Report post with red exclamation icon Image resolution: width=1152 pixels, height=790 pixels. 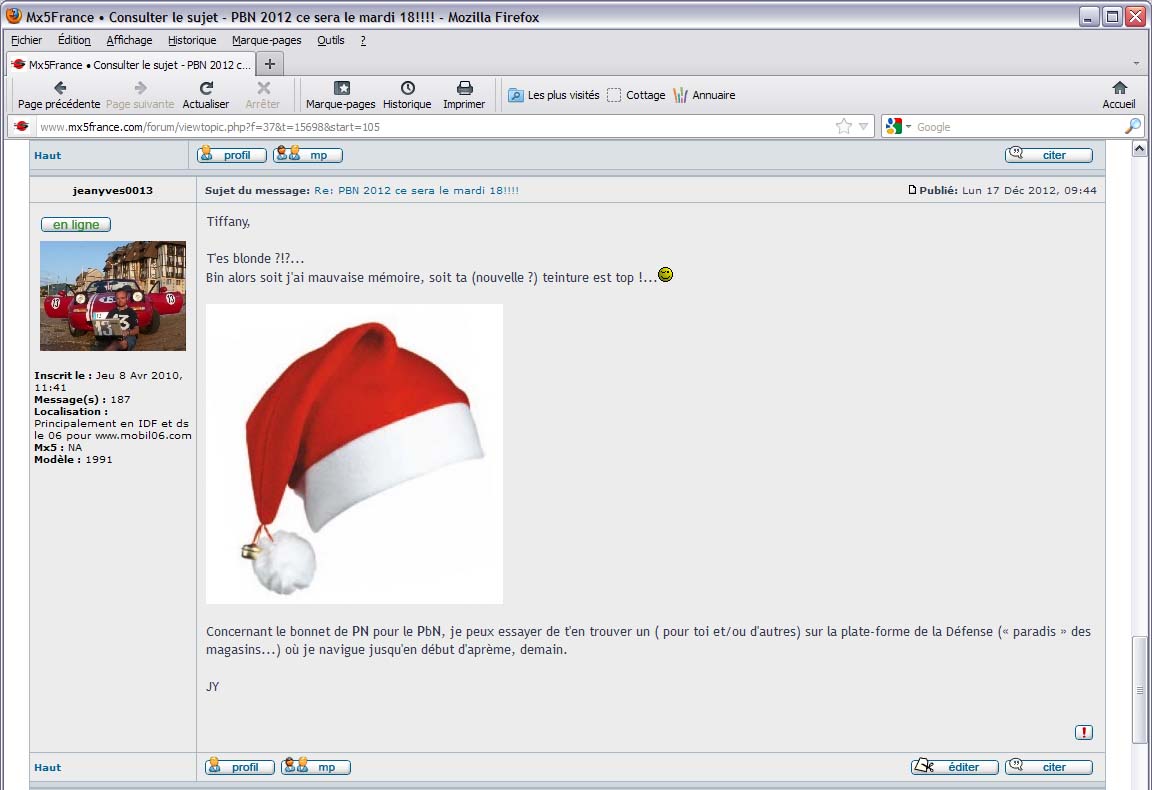pyautogui.click(x=1084, y=732)
